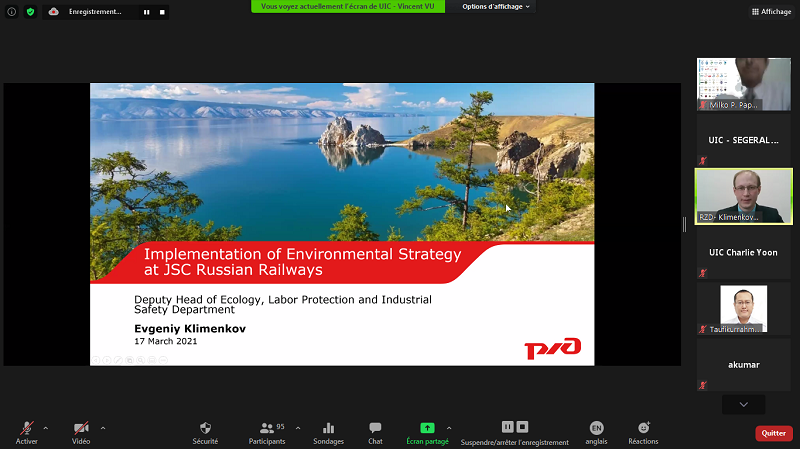800x449 pixels.
Task: Select Taufikurrahm... participant photo tile
Action: click(744, 309)
